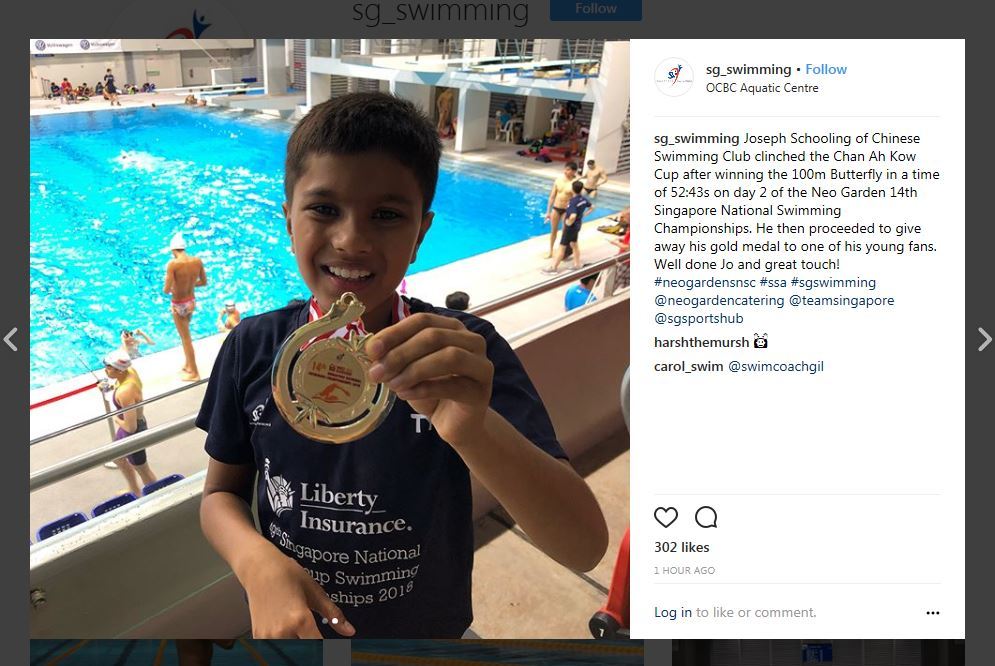Screen dimensions: 995x666
Task: Click Log in to like or comment
Action: [673, 613]
